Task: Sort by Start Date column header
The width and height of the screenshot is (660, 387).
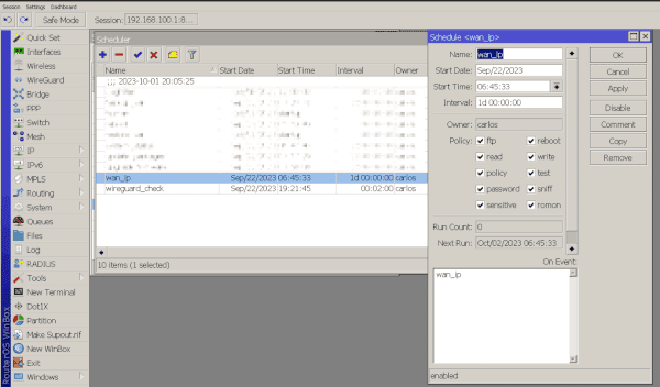Action: [x=248, y=71]
